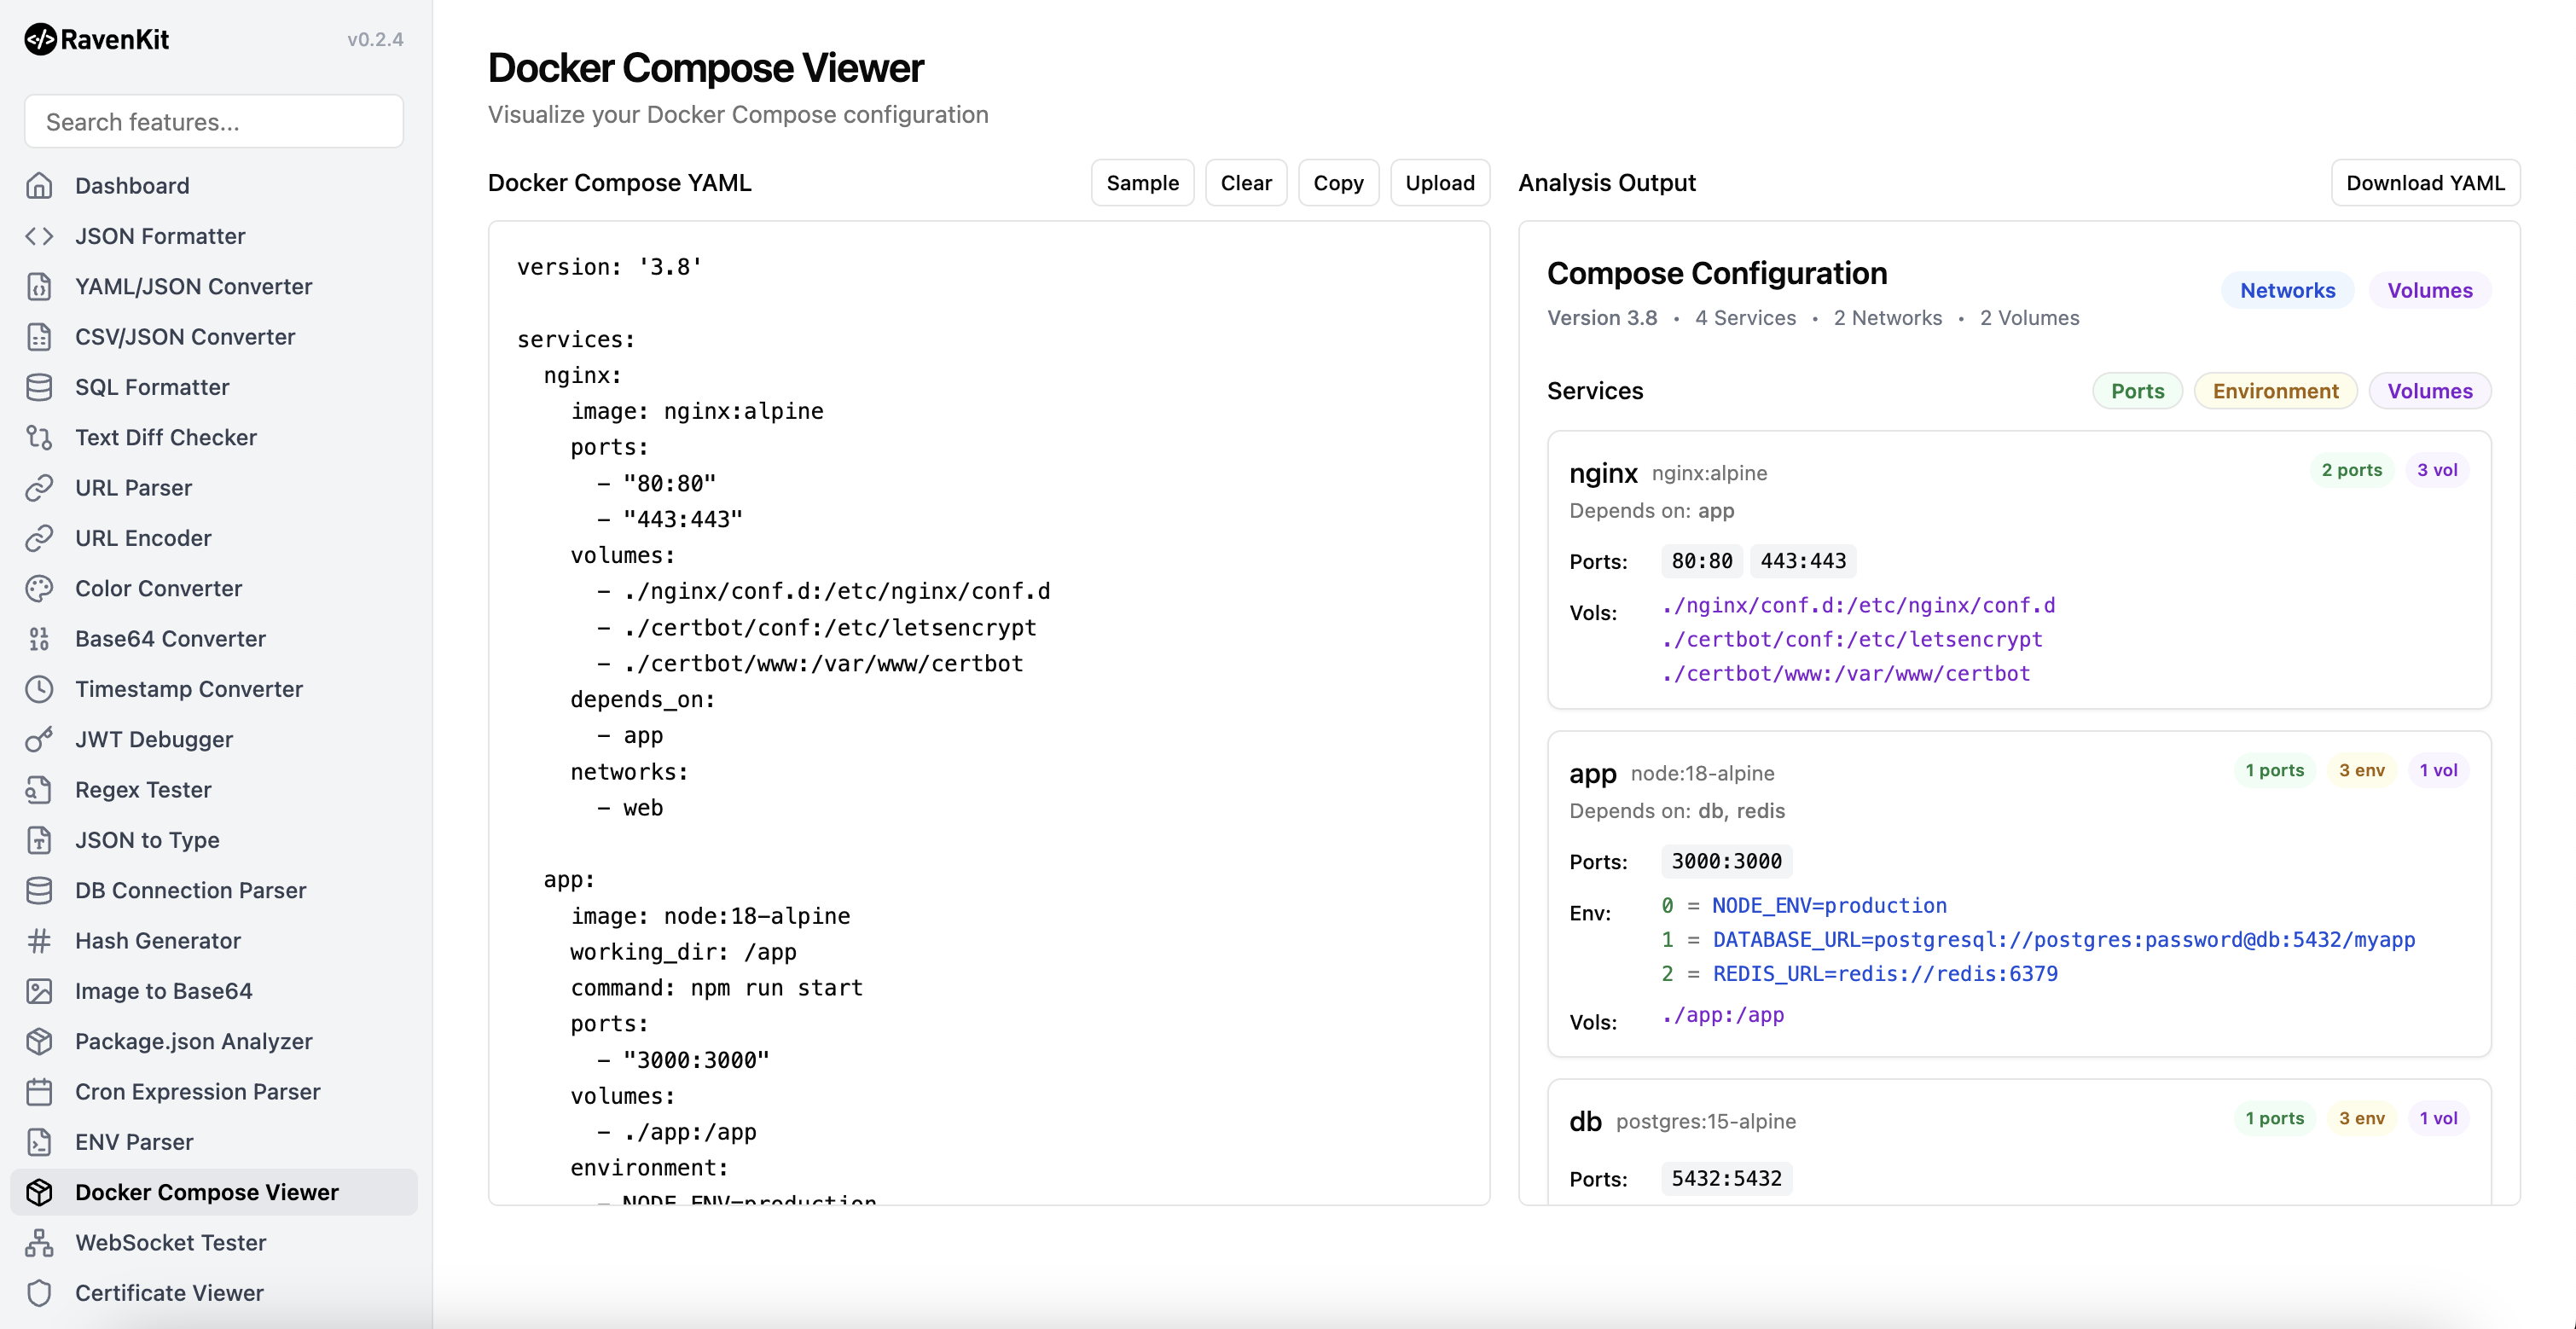
Task: Click the Search features input field
Action: point(214,122)
